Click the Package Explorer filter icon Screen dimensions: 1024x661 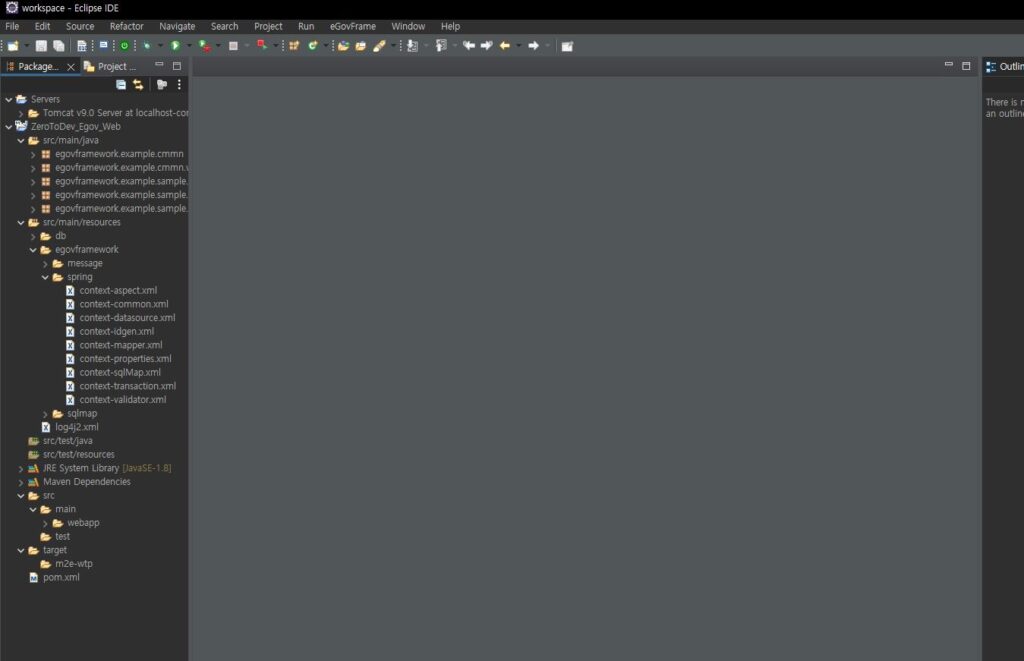coord(162,85)
